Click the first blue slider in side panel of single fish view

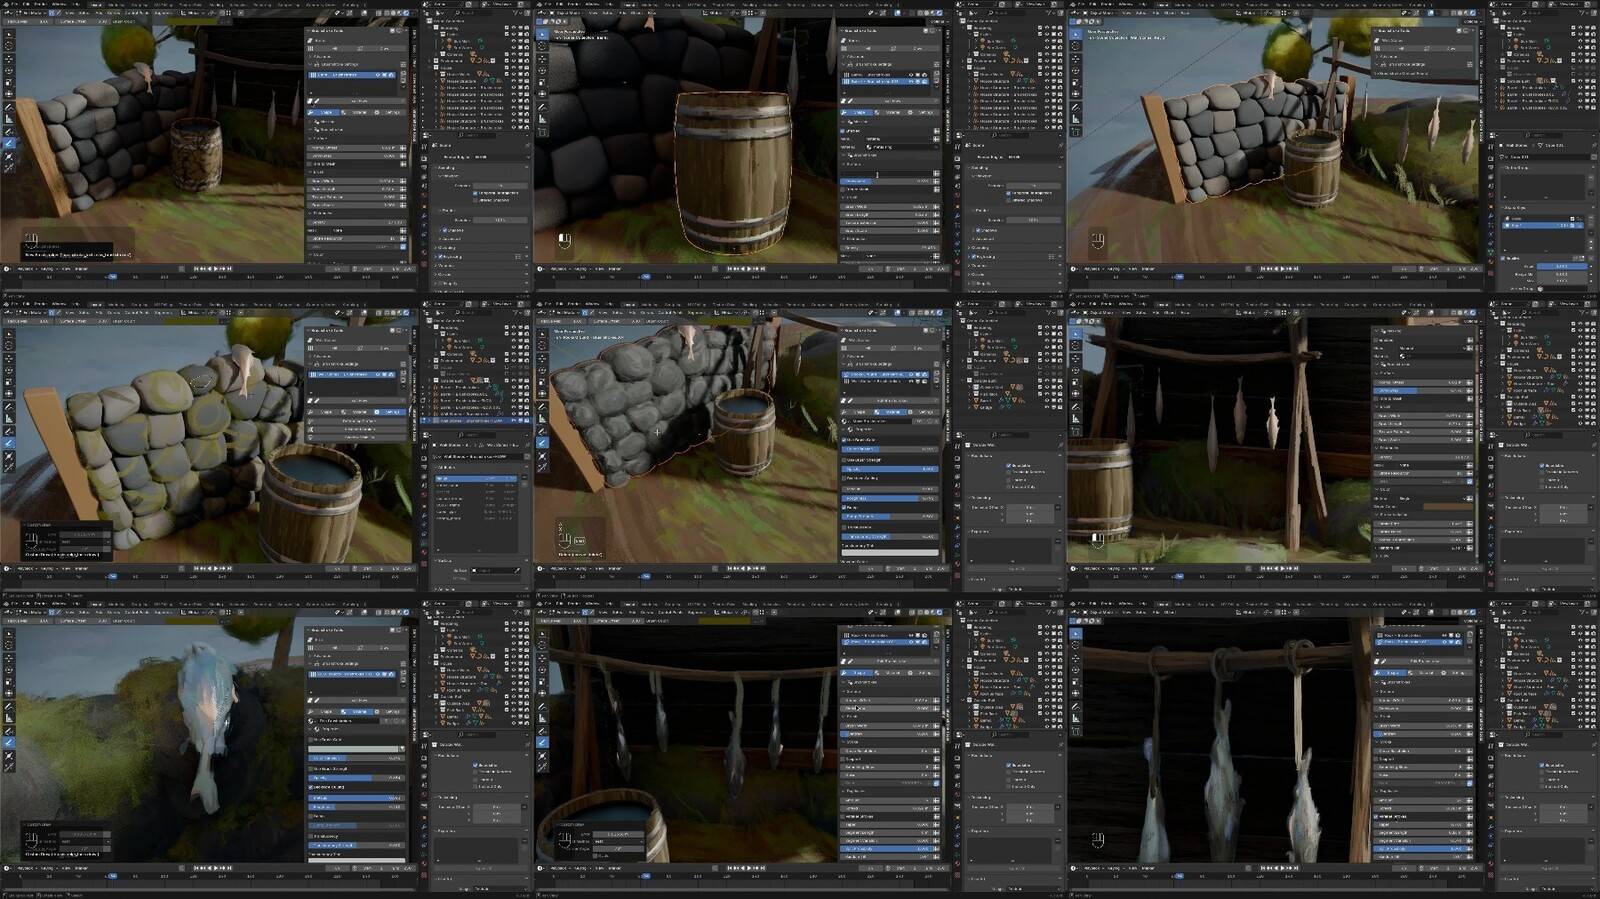point(355,759)
